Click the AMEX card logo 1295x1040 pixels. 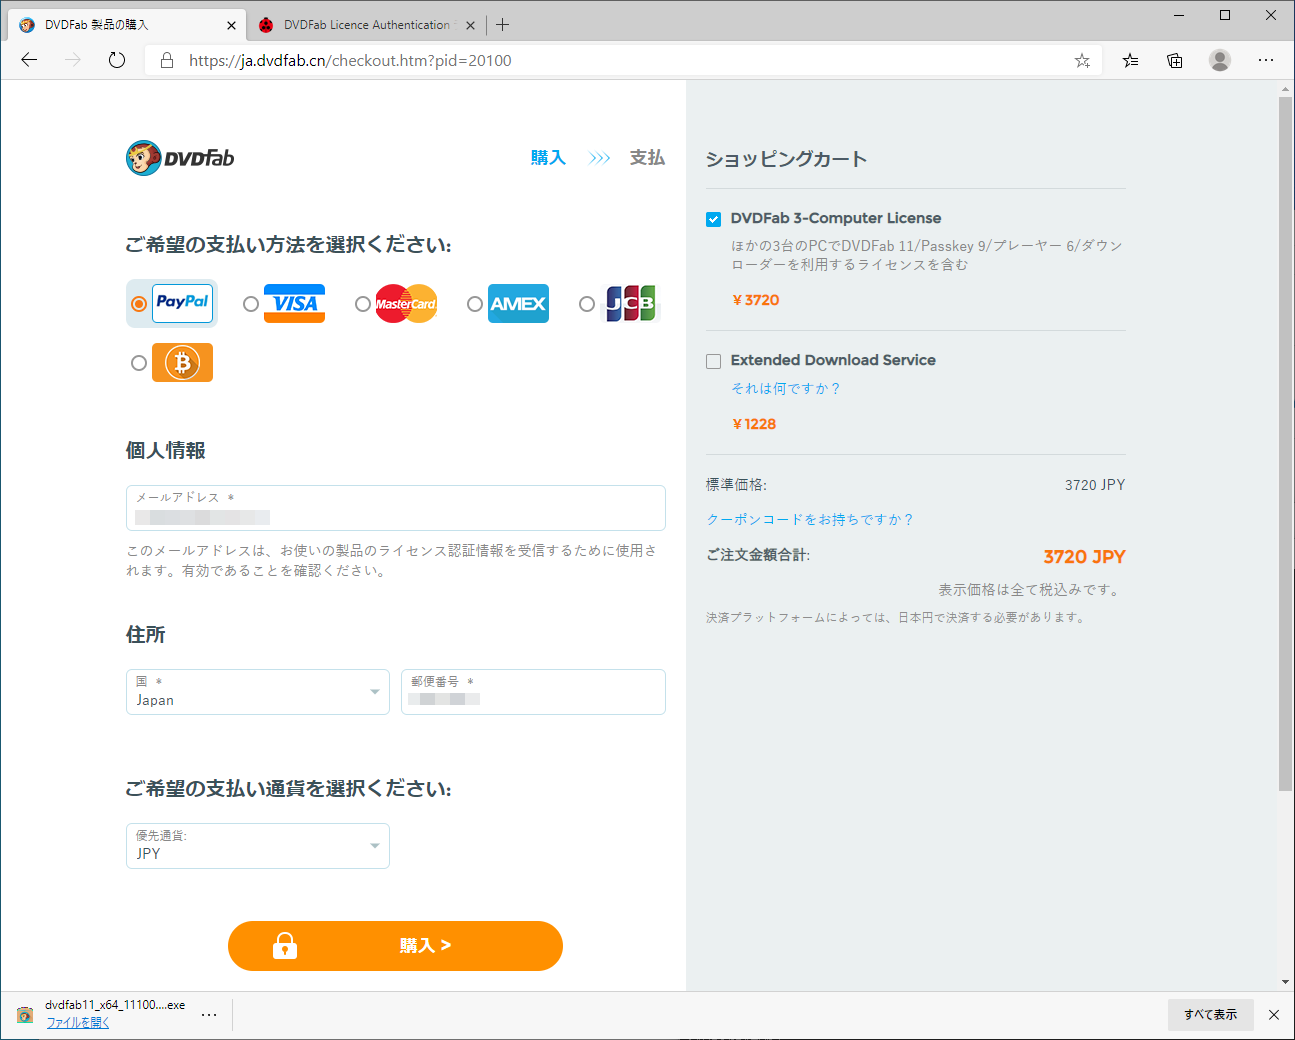click(x=518, y=304)
